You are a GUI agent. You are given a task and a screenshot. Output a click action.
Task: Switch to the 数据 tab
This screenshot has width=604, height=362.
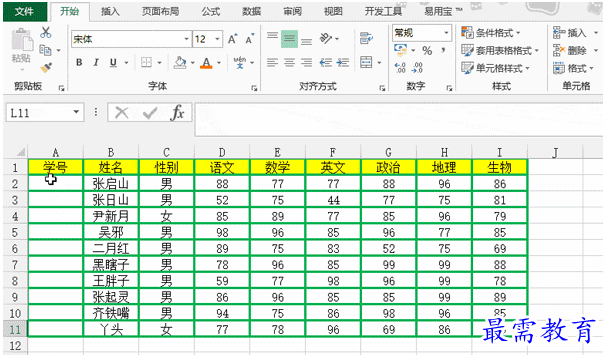(252, 12)
